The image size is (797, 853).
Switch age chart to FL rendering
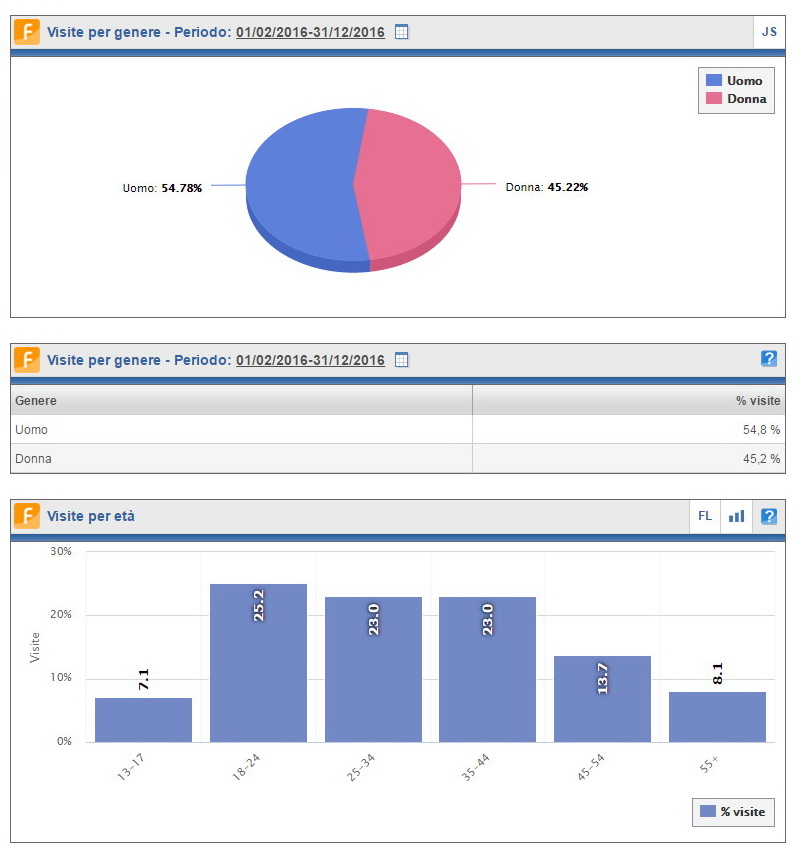coord(705,516)
